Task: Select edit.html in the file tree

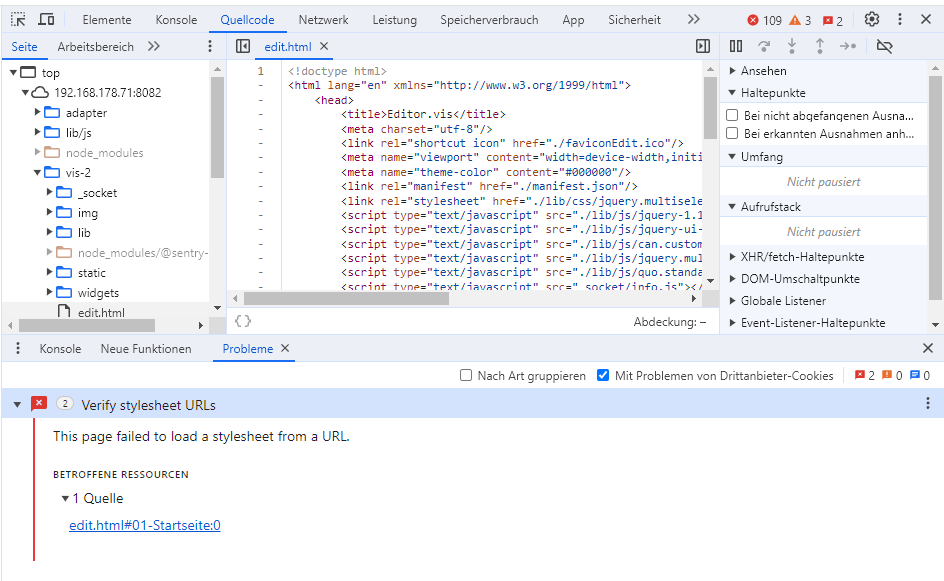Action: (101, 312)
